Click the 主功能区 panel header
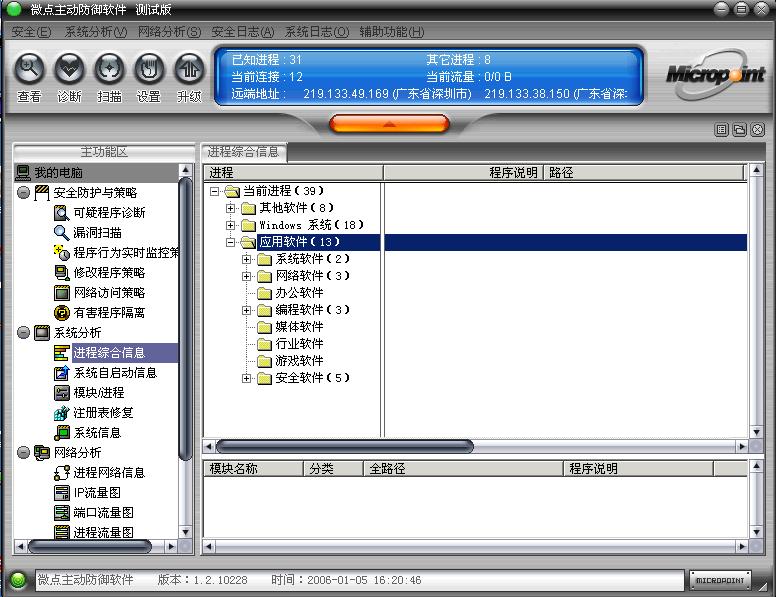The width and height of the screenshot is (776, 597). 104,151
